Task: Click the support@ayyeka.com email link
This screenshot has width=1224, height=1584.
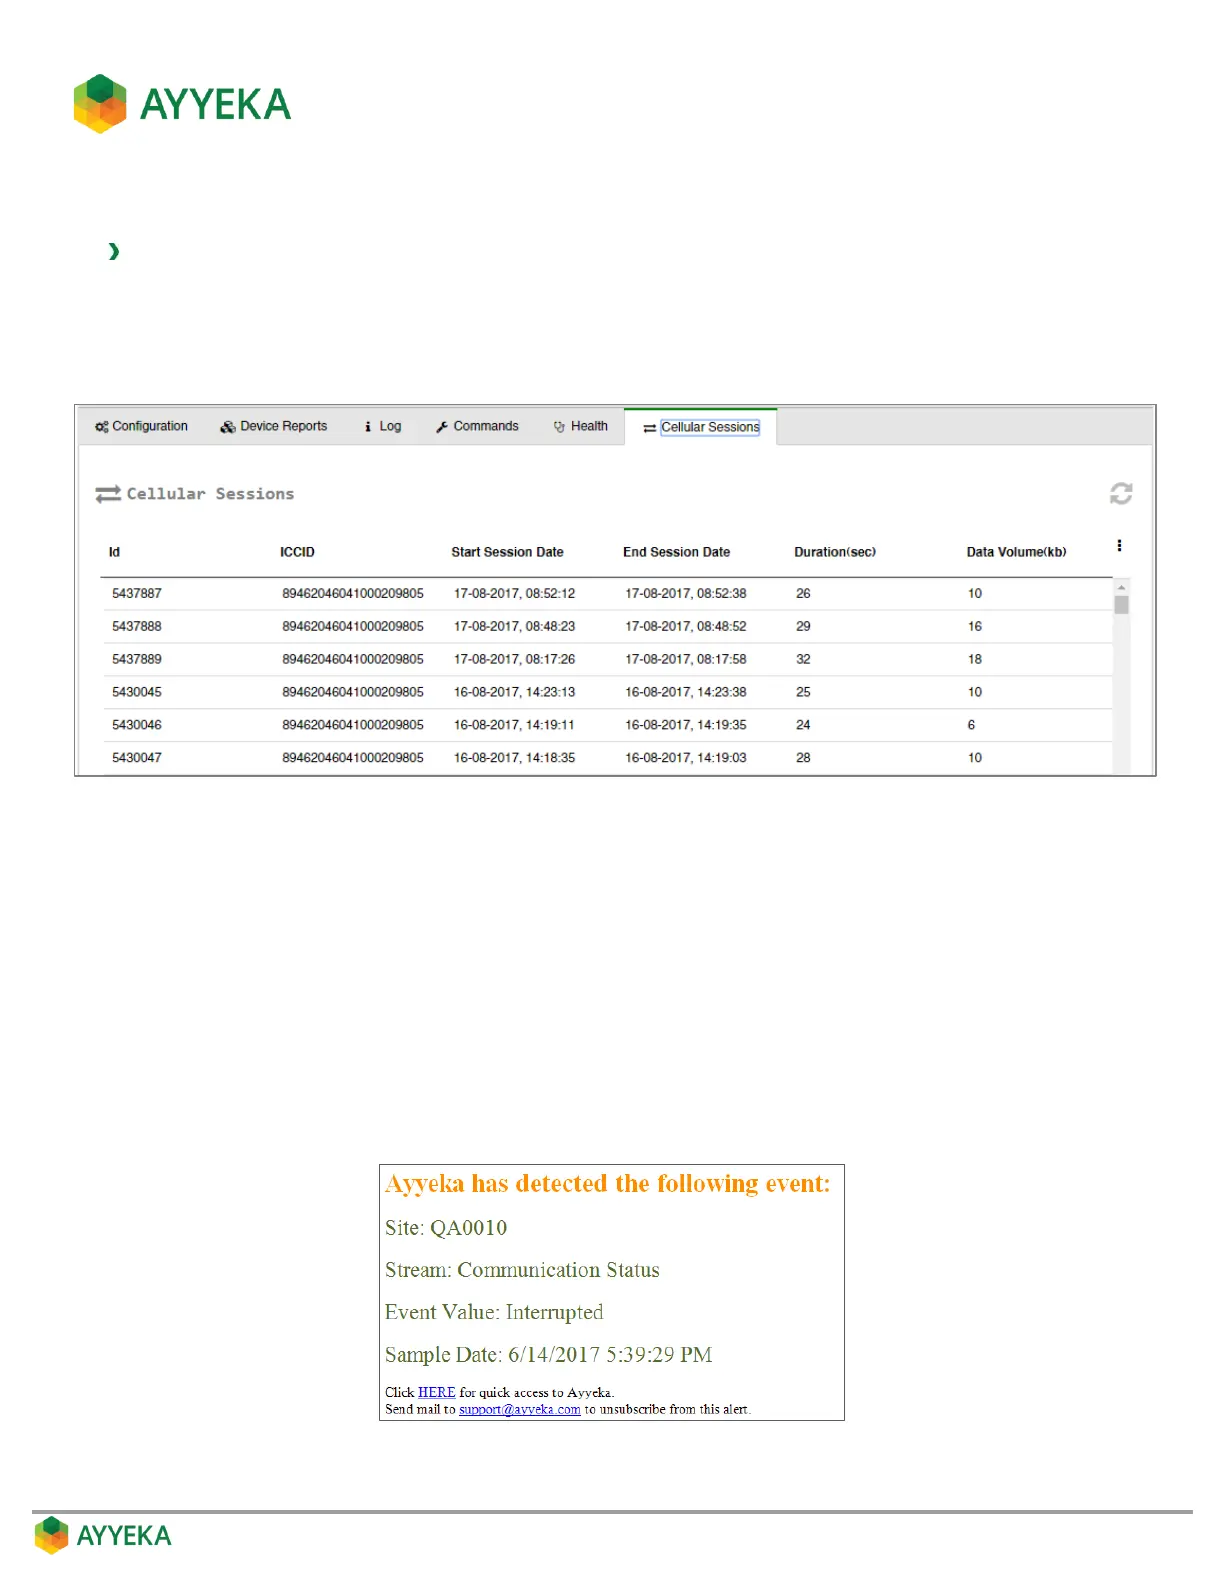Action: click(519, 1409)
